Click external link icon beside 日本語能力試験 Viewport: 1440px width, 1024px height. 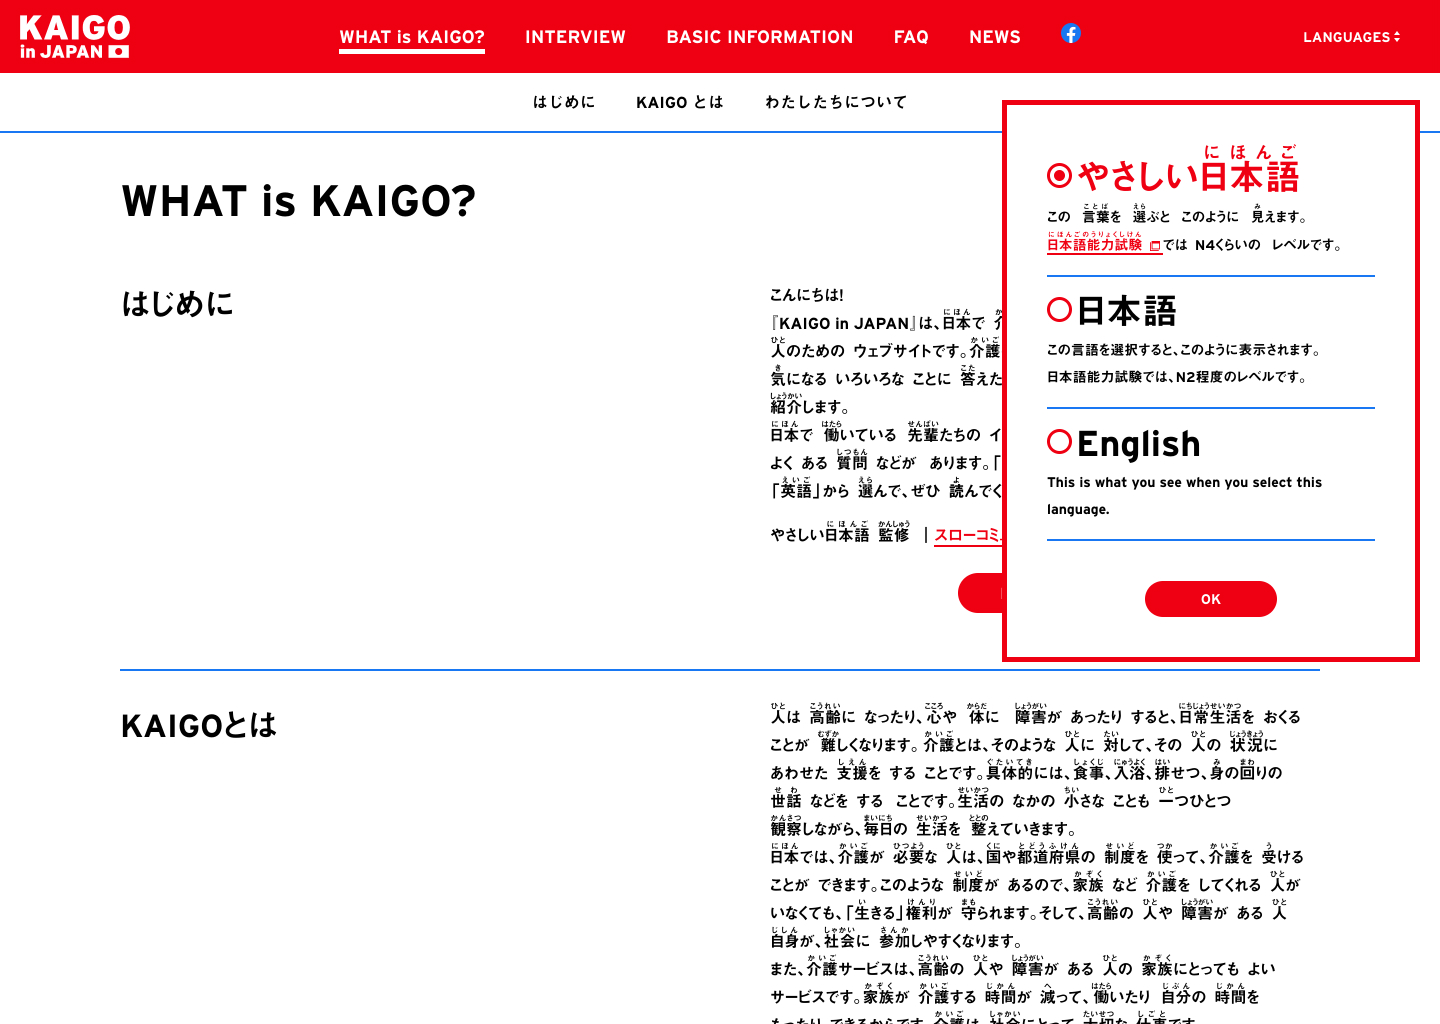(1154, 246)
